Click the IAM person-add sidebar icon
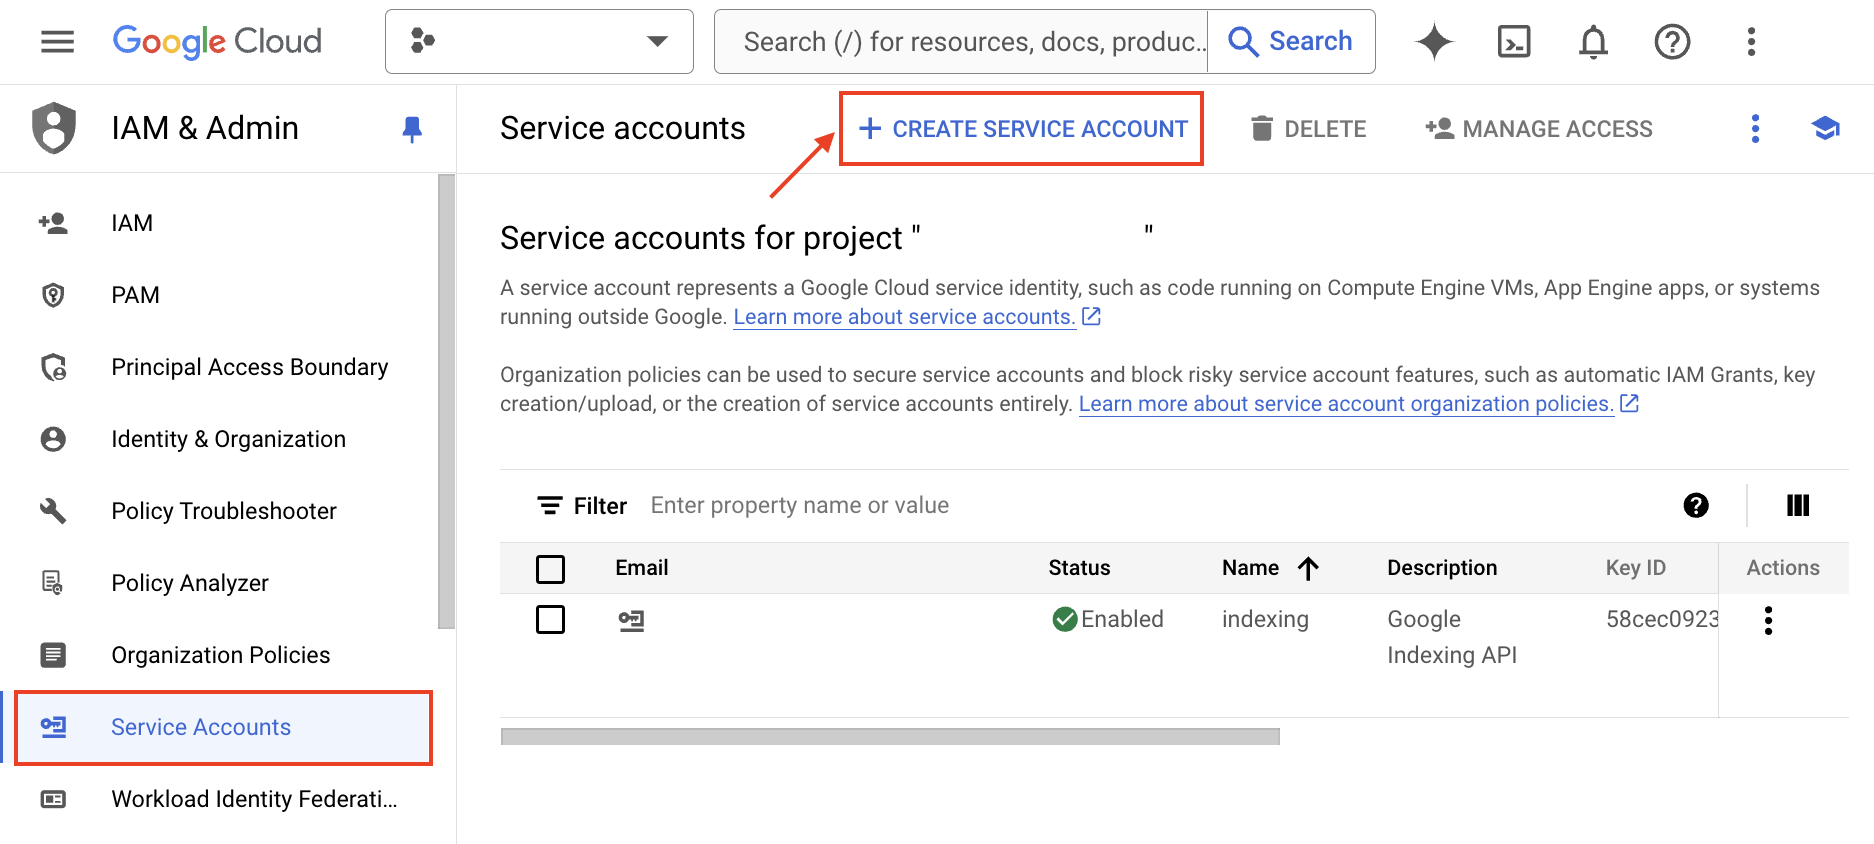1874x844 pixels. (53, 223)
